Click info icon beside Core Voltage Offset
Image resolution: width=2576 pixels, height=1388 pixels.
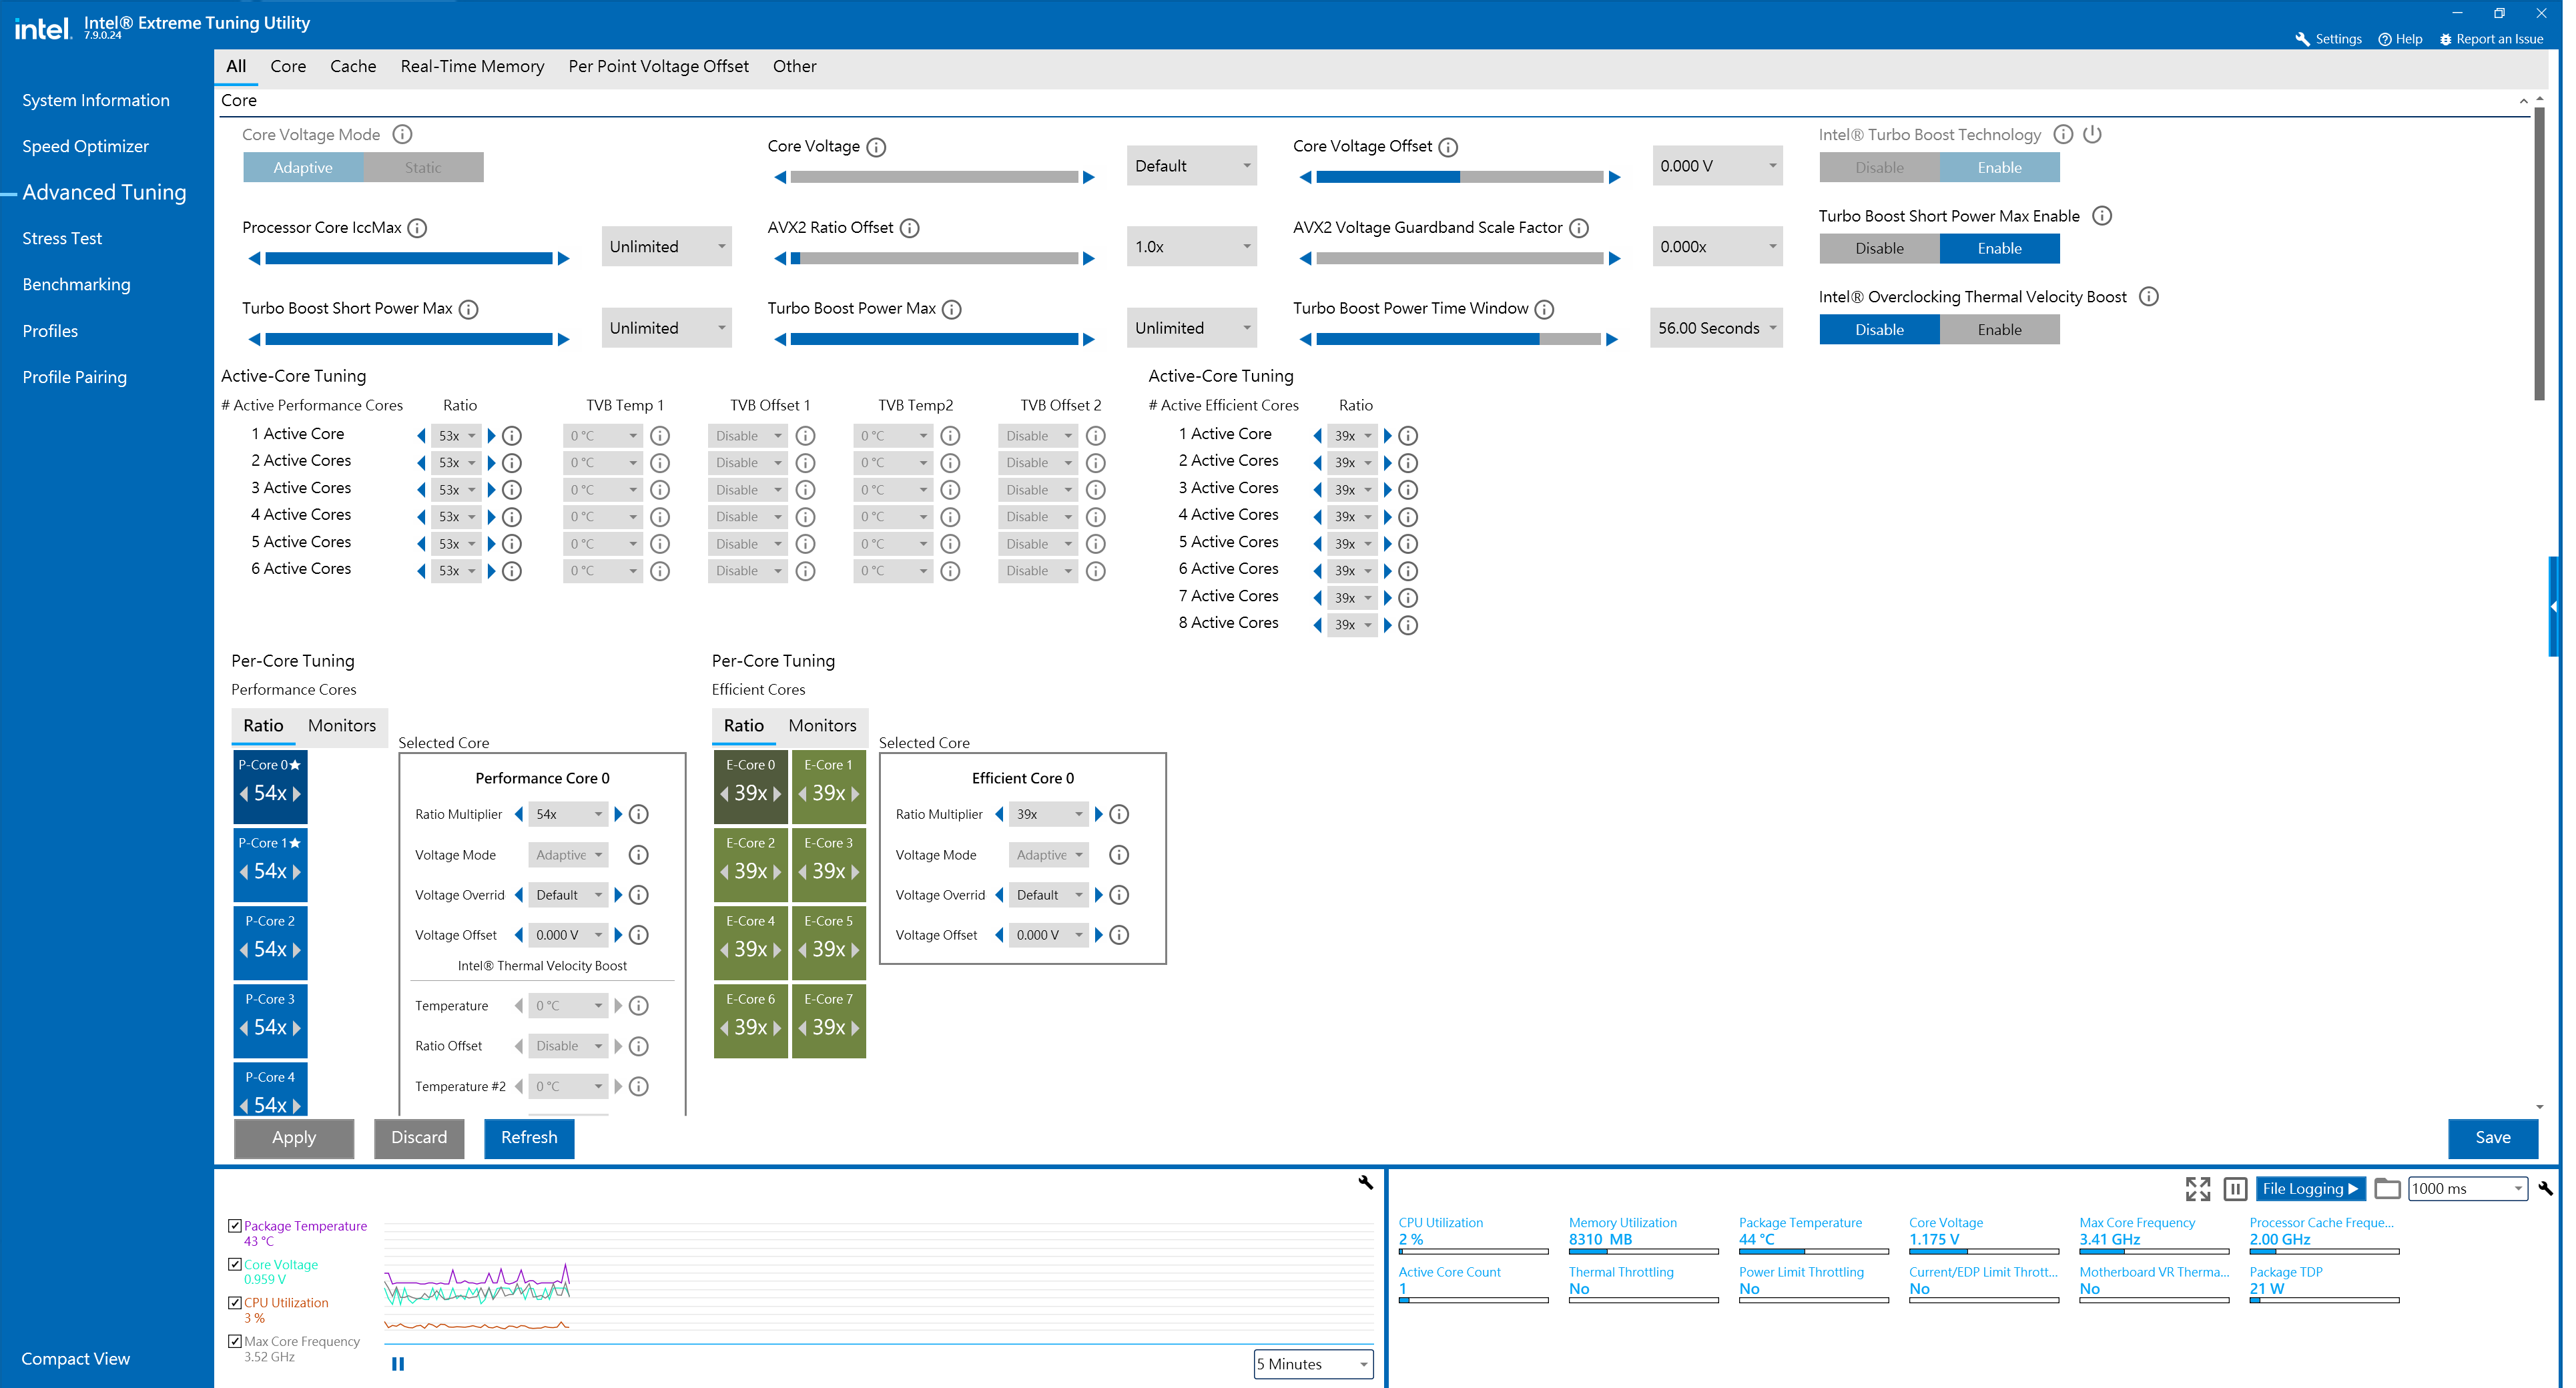tap(1448, 147)
